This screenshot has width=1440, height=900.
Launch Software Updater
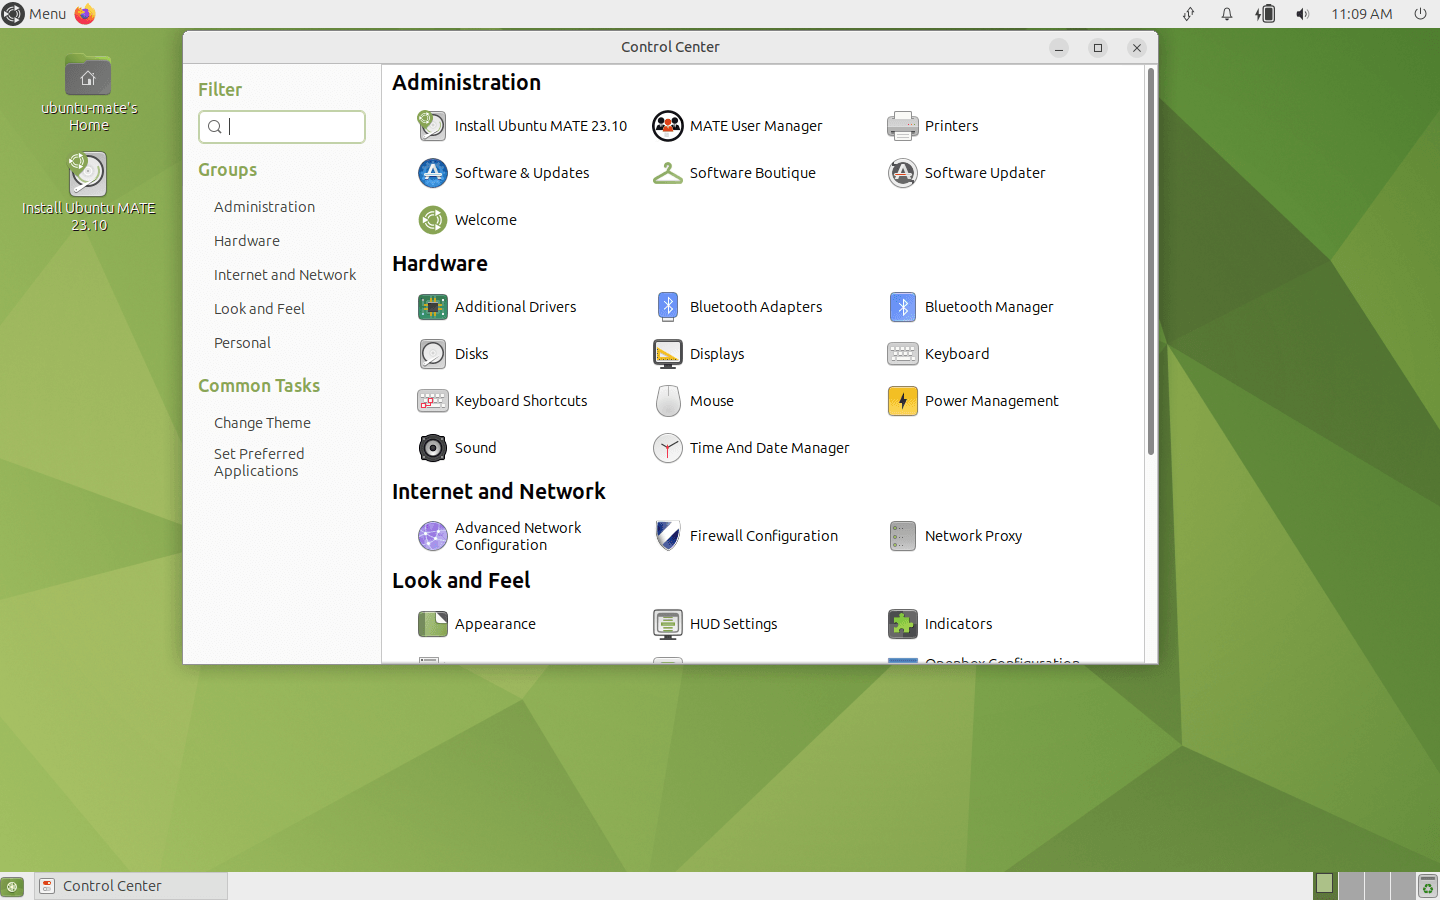(966, 173)
